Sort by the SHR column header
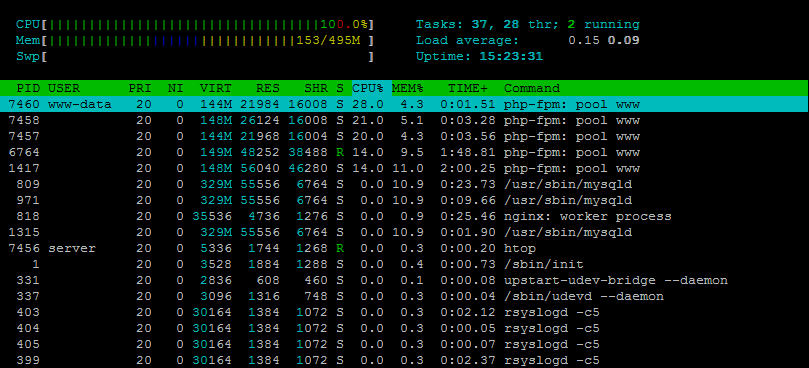 (x=315, y=88)
